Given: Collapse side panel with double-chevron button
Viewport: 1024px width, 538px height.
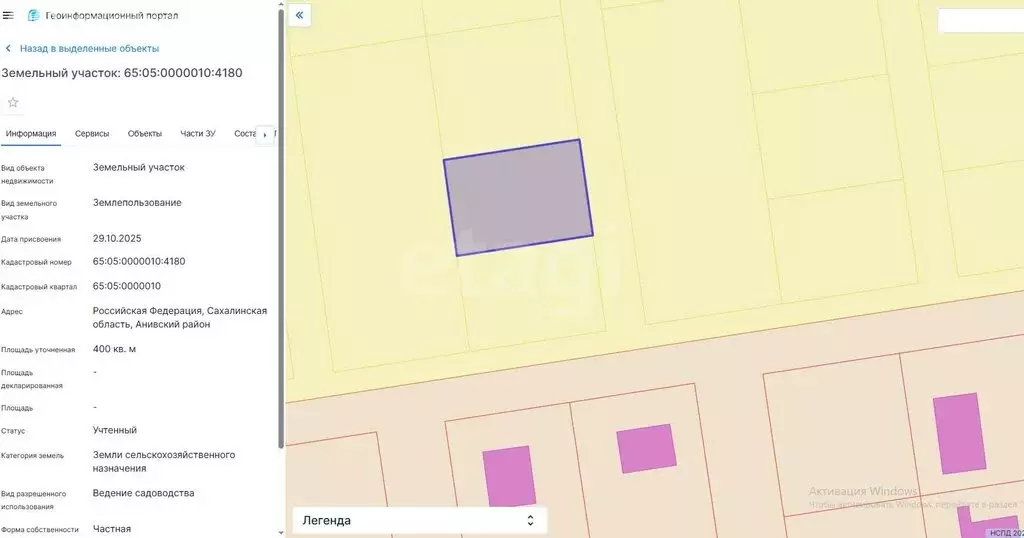Looking at the screenshot, I should [x=300, y=15].
